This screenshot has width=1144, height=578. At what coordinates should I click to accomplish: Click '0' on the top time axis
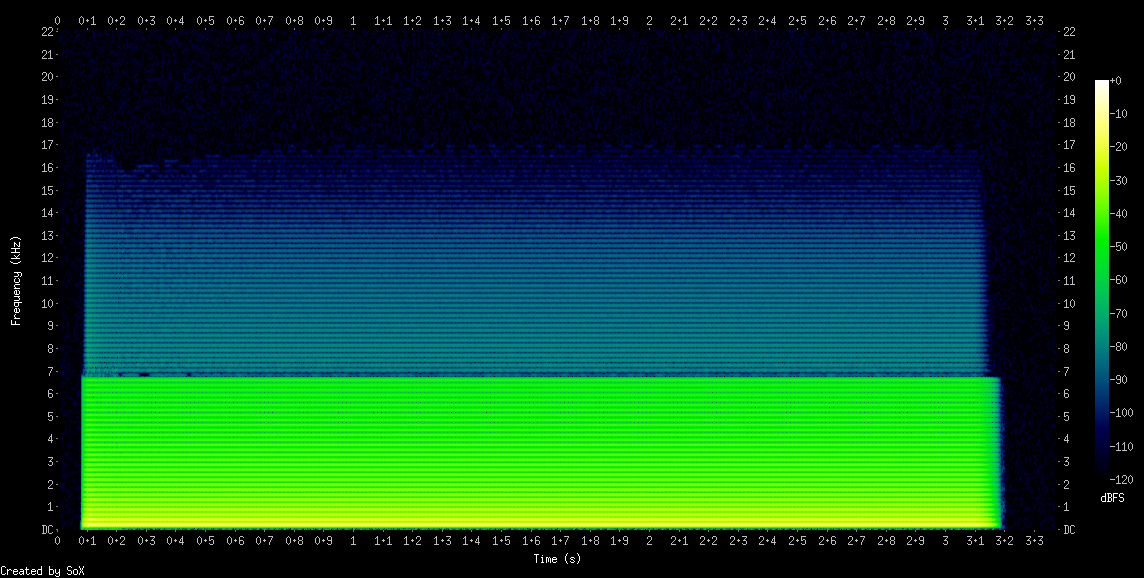point(58,21)
